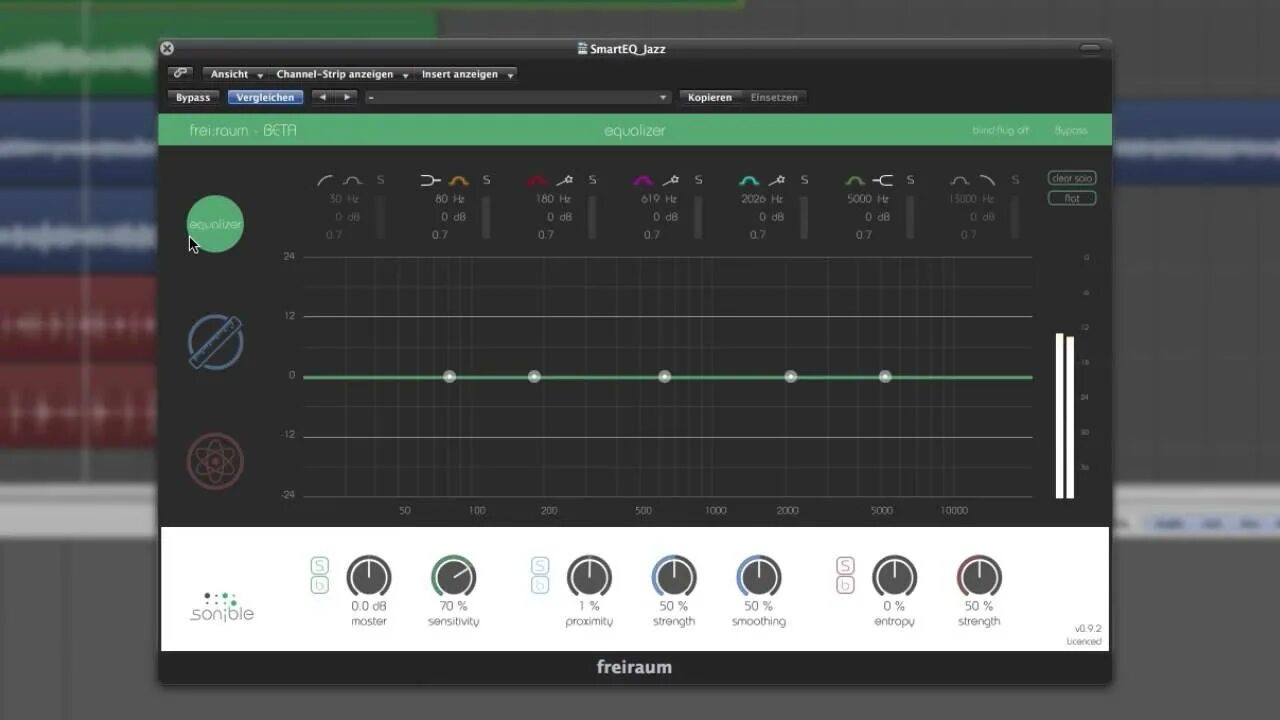Choose the orange bell shape for the 80 Hz band
Viewport: 1280px width, 720px height.
click(459, 180)
